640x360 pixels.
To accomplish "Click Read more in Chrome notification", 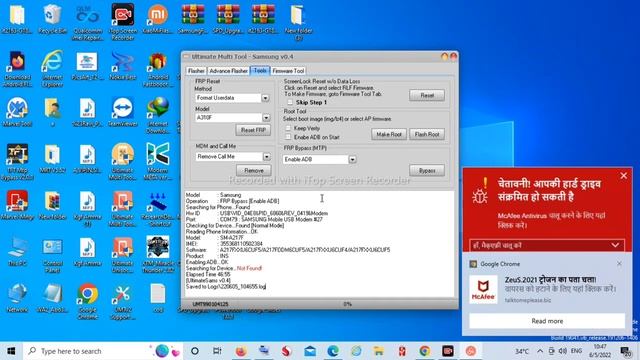I will coord(547,321).
